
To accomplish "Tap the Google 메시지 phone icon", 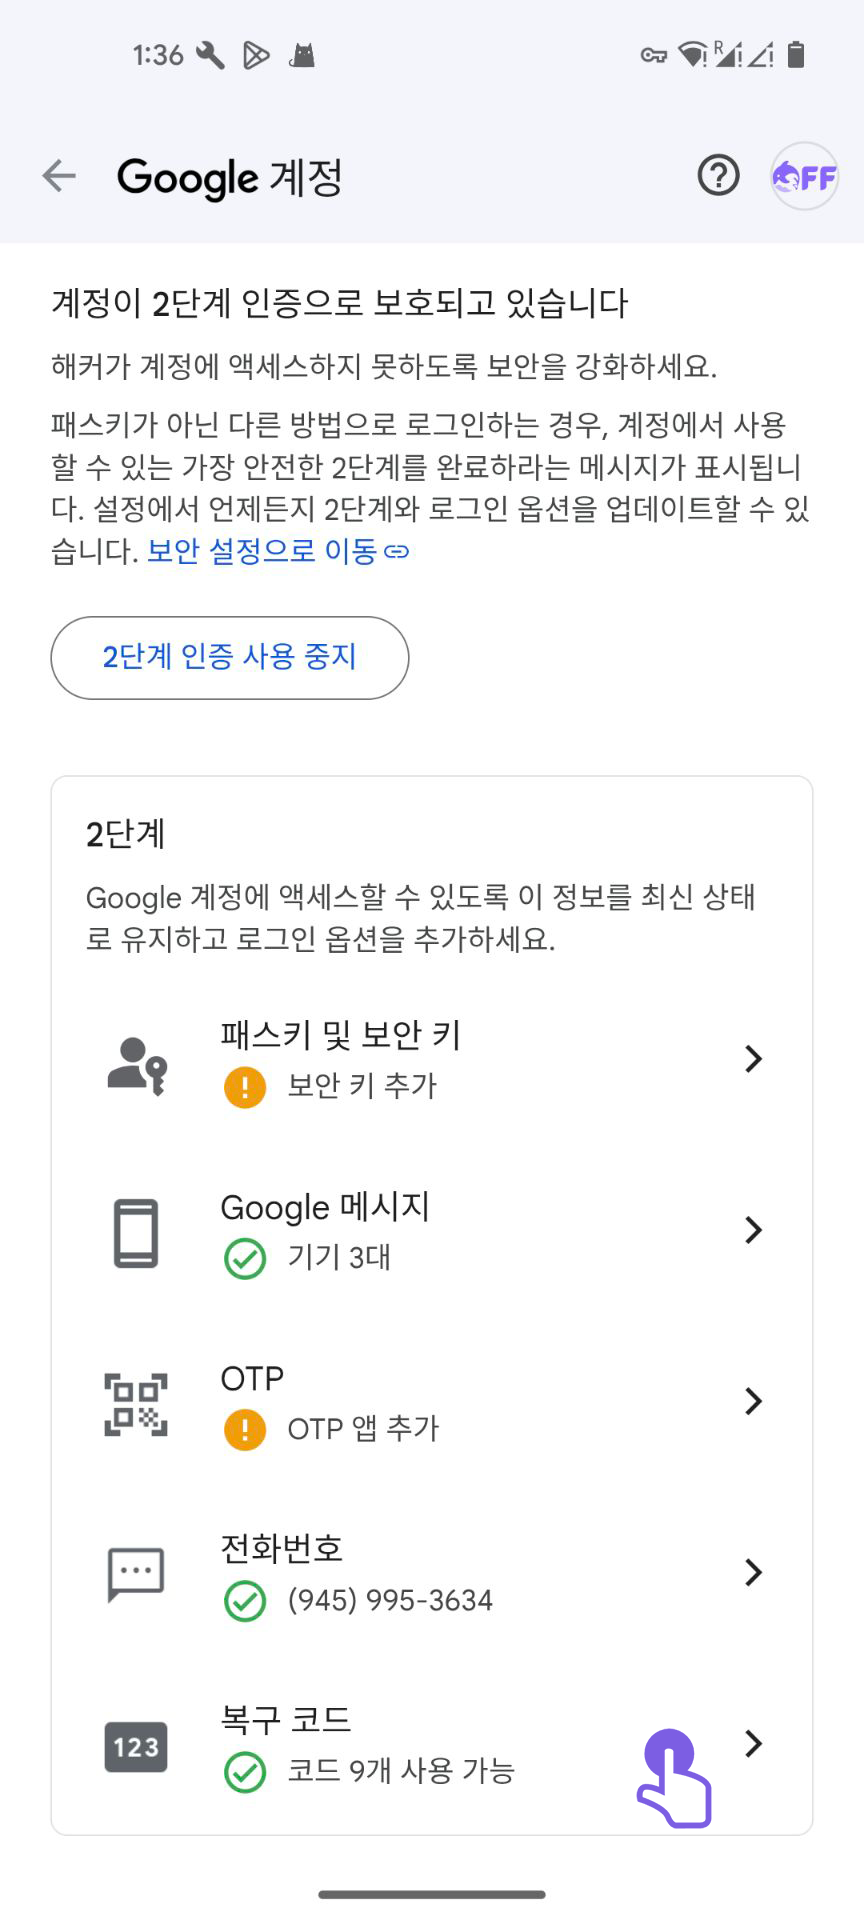I will point(136,1233).
